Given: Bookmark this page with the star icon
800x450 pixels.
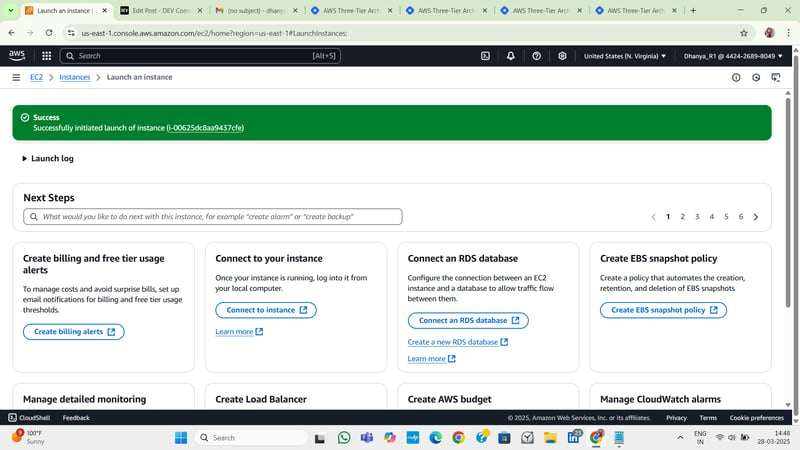Looking at the screenshot, I should tap(744, 33).
